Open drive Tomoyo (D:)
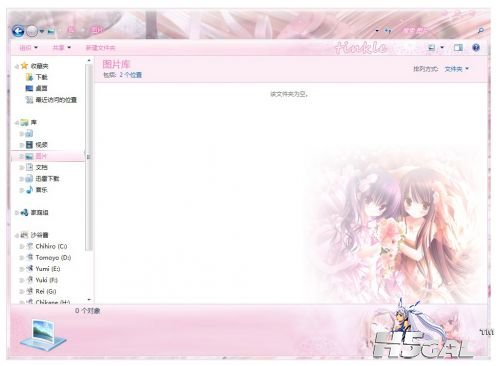The height and width of the screenshot is (366, 500). click(53, 258)
